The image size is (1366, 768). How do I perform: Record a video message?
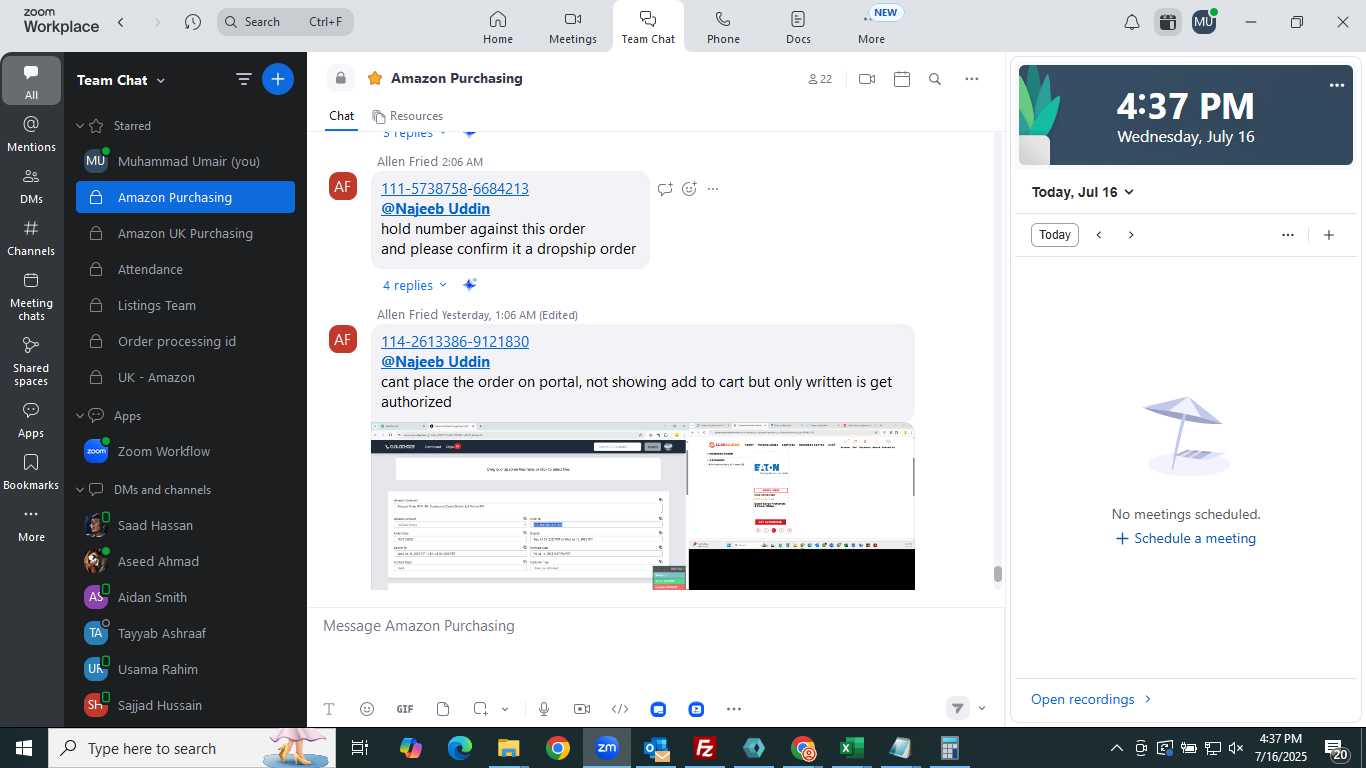[582, 709]
